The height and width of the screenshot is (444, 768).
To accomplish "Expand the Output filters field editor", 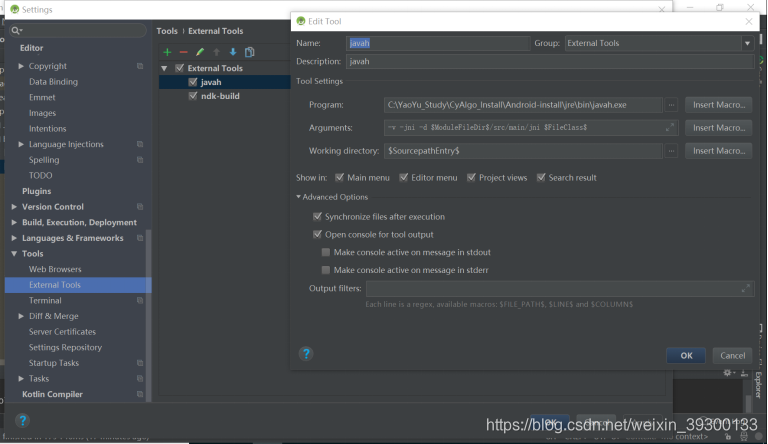I will point(745,289).
